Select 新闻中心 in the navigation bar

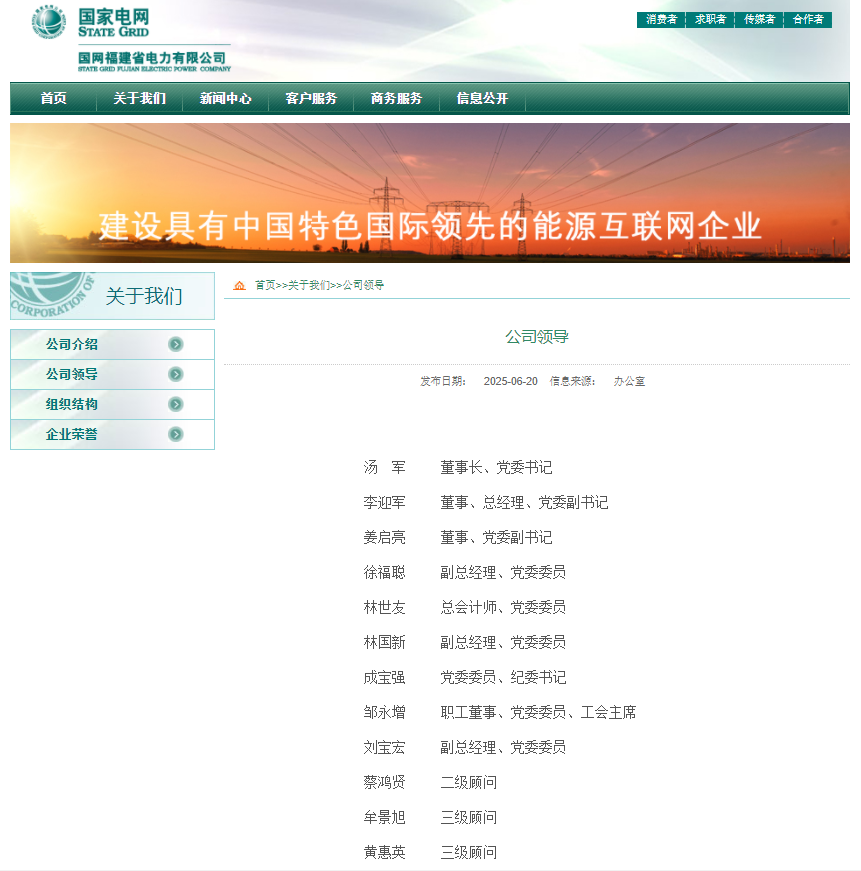coord(225,99)
